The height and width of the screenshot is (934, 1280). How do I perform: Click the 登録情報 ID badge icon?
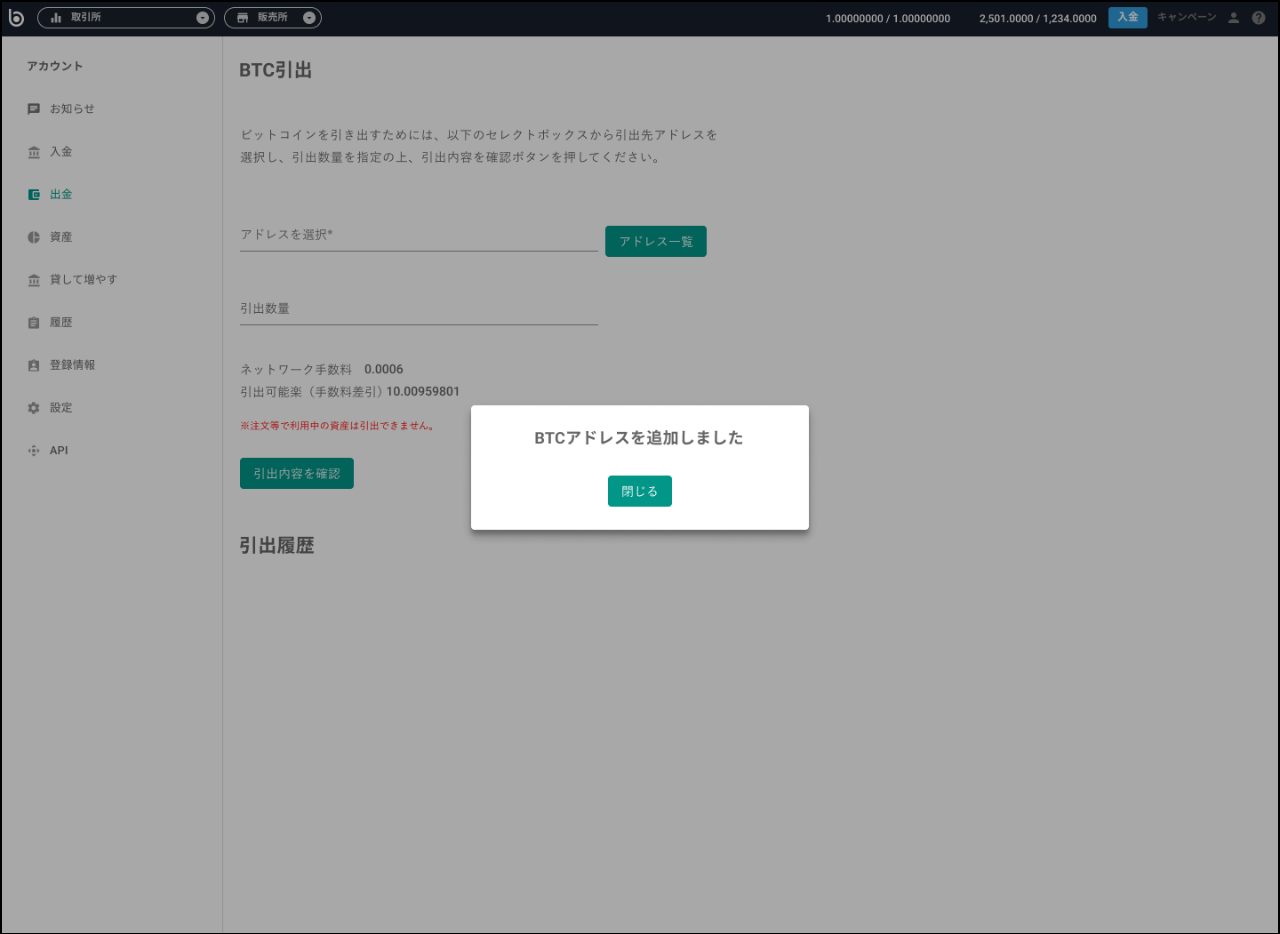[x=33, y=364]
